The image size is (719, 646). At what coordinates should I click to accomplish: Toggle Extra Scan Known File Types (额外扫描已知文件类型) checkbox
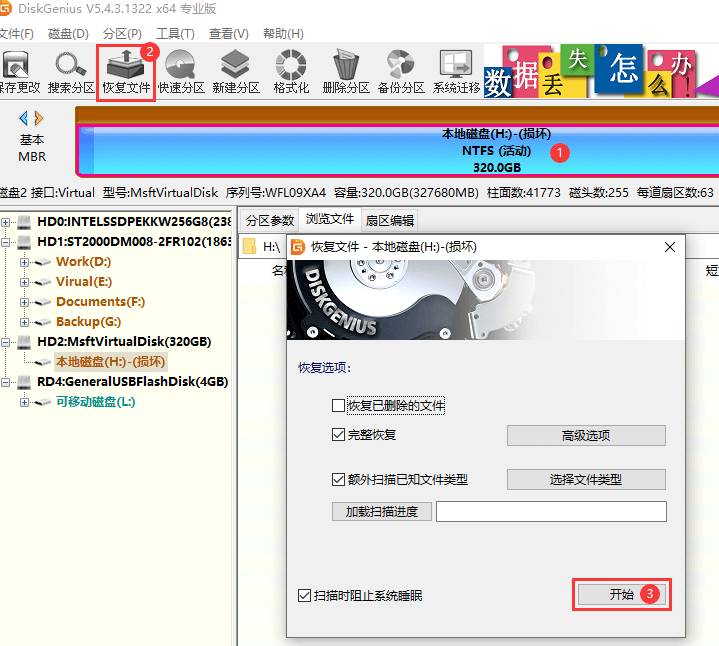coord(338,480)
